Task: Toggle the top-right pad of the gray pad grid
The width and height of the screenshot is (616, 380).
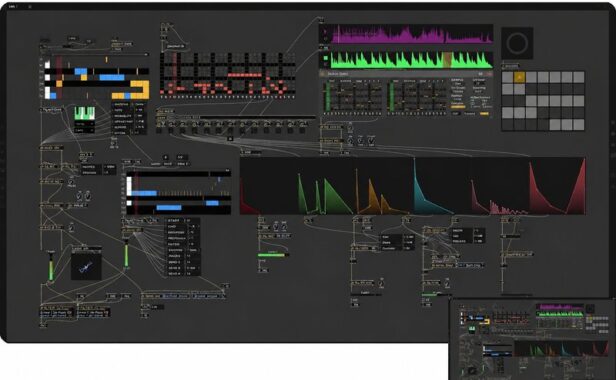Action: (579, 77)
